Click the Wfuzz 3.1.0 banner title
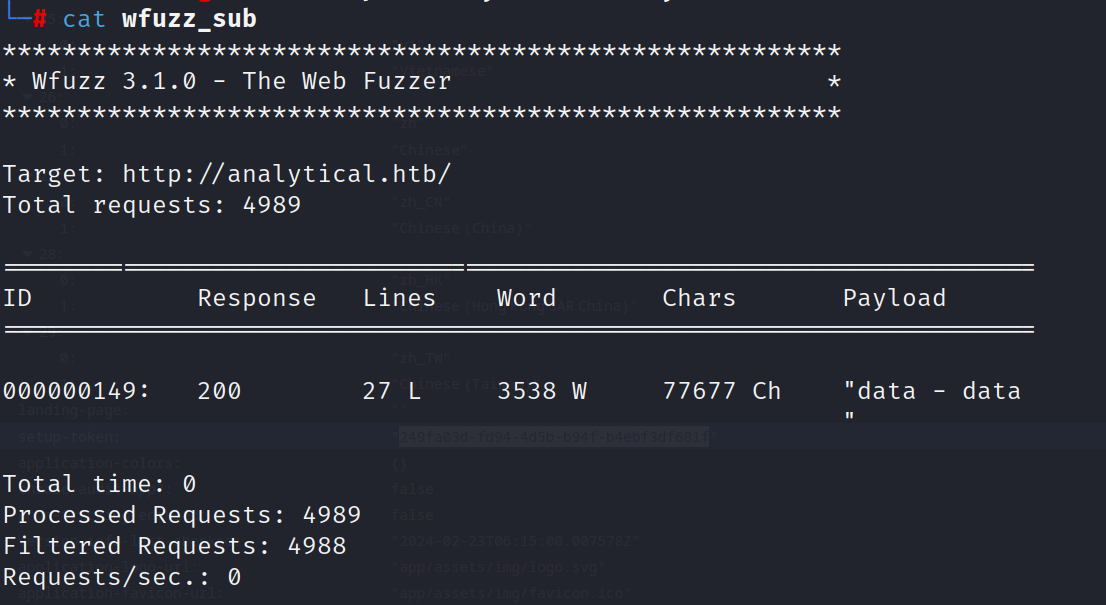1106x605 pixels. (x=241, y=81)
